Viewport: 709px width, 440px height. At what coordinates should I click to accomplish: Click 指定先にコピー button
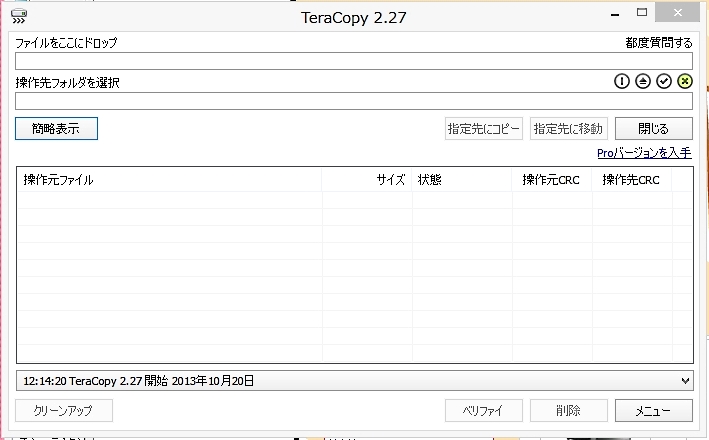[484, 129]
